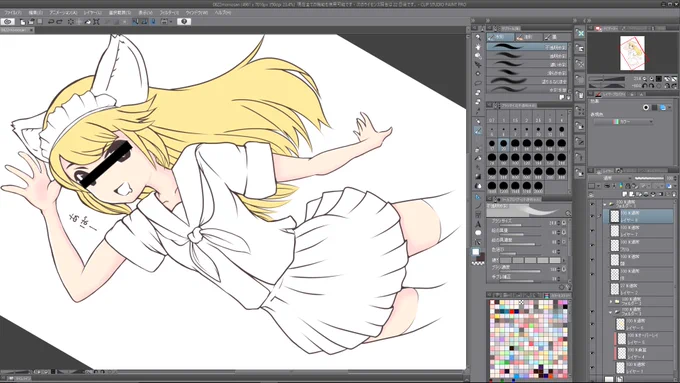The image size is (680, 383).
Task: Toggle visibility of the top layer folder
Action: point(592,203)
